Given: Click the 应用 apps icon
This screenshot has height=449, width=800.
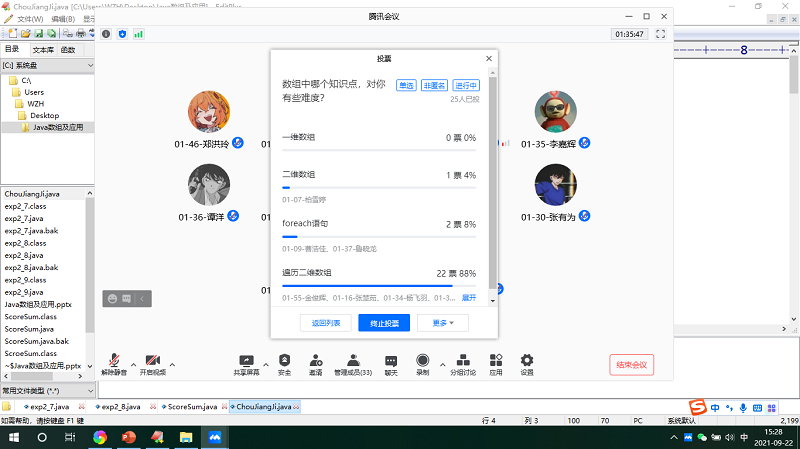Looking at the screenshot, I should 495,360.
